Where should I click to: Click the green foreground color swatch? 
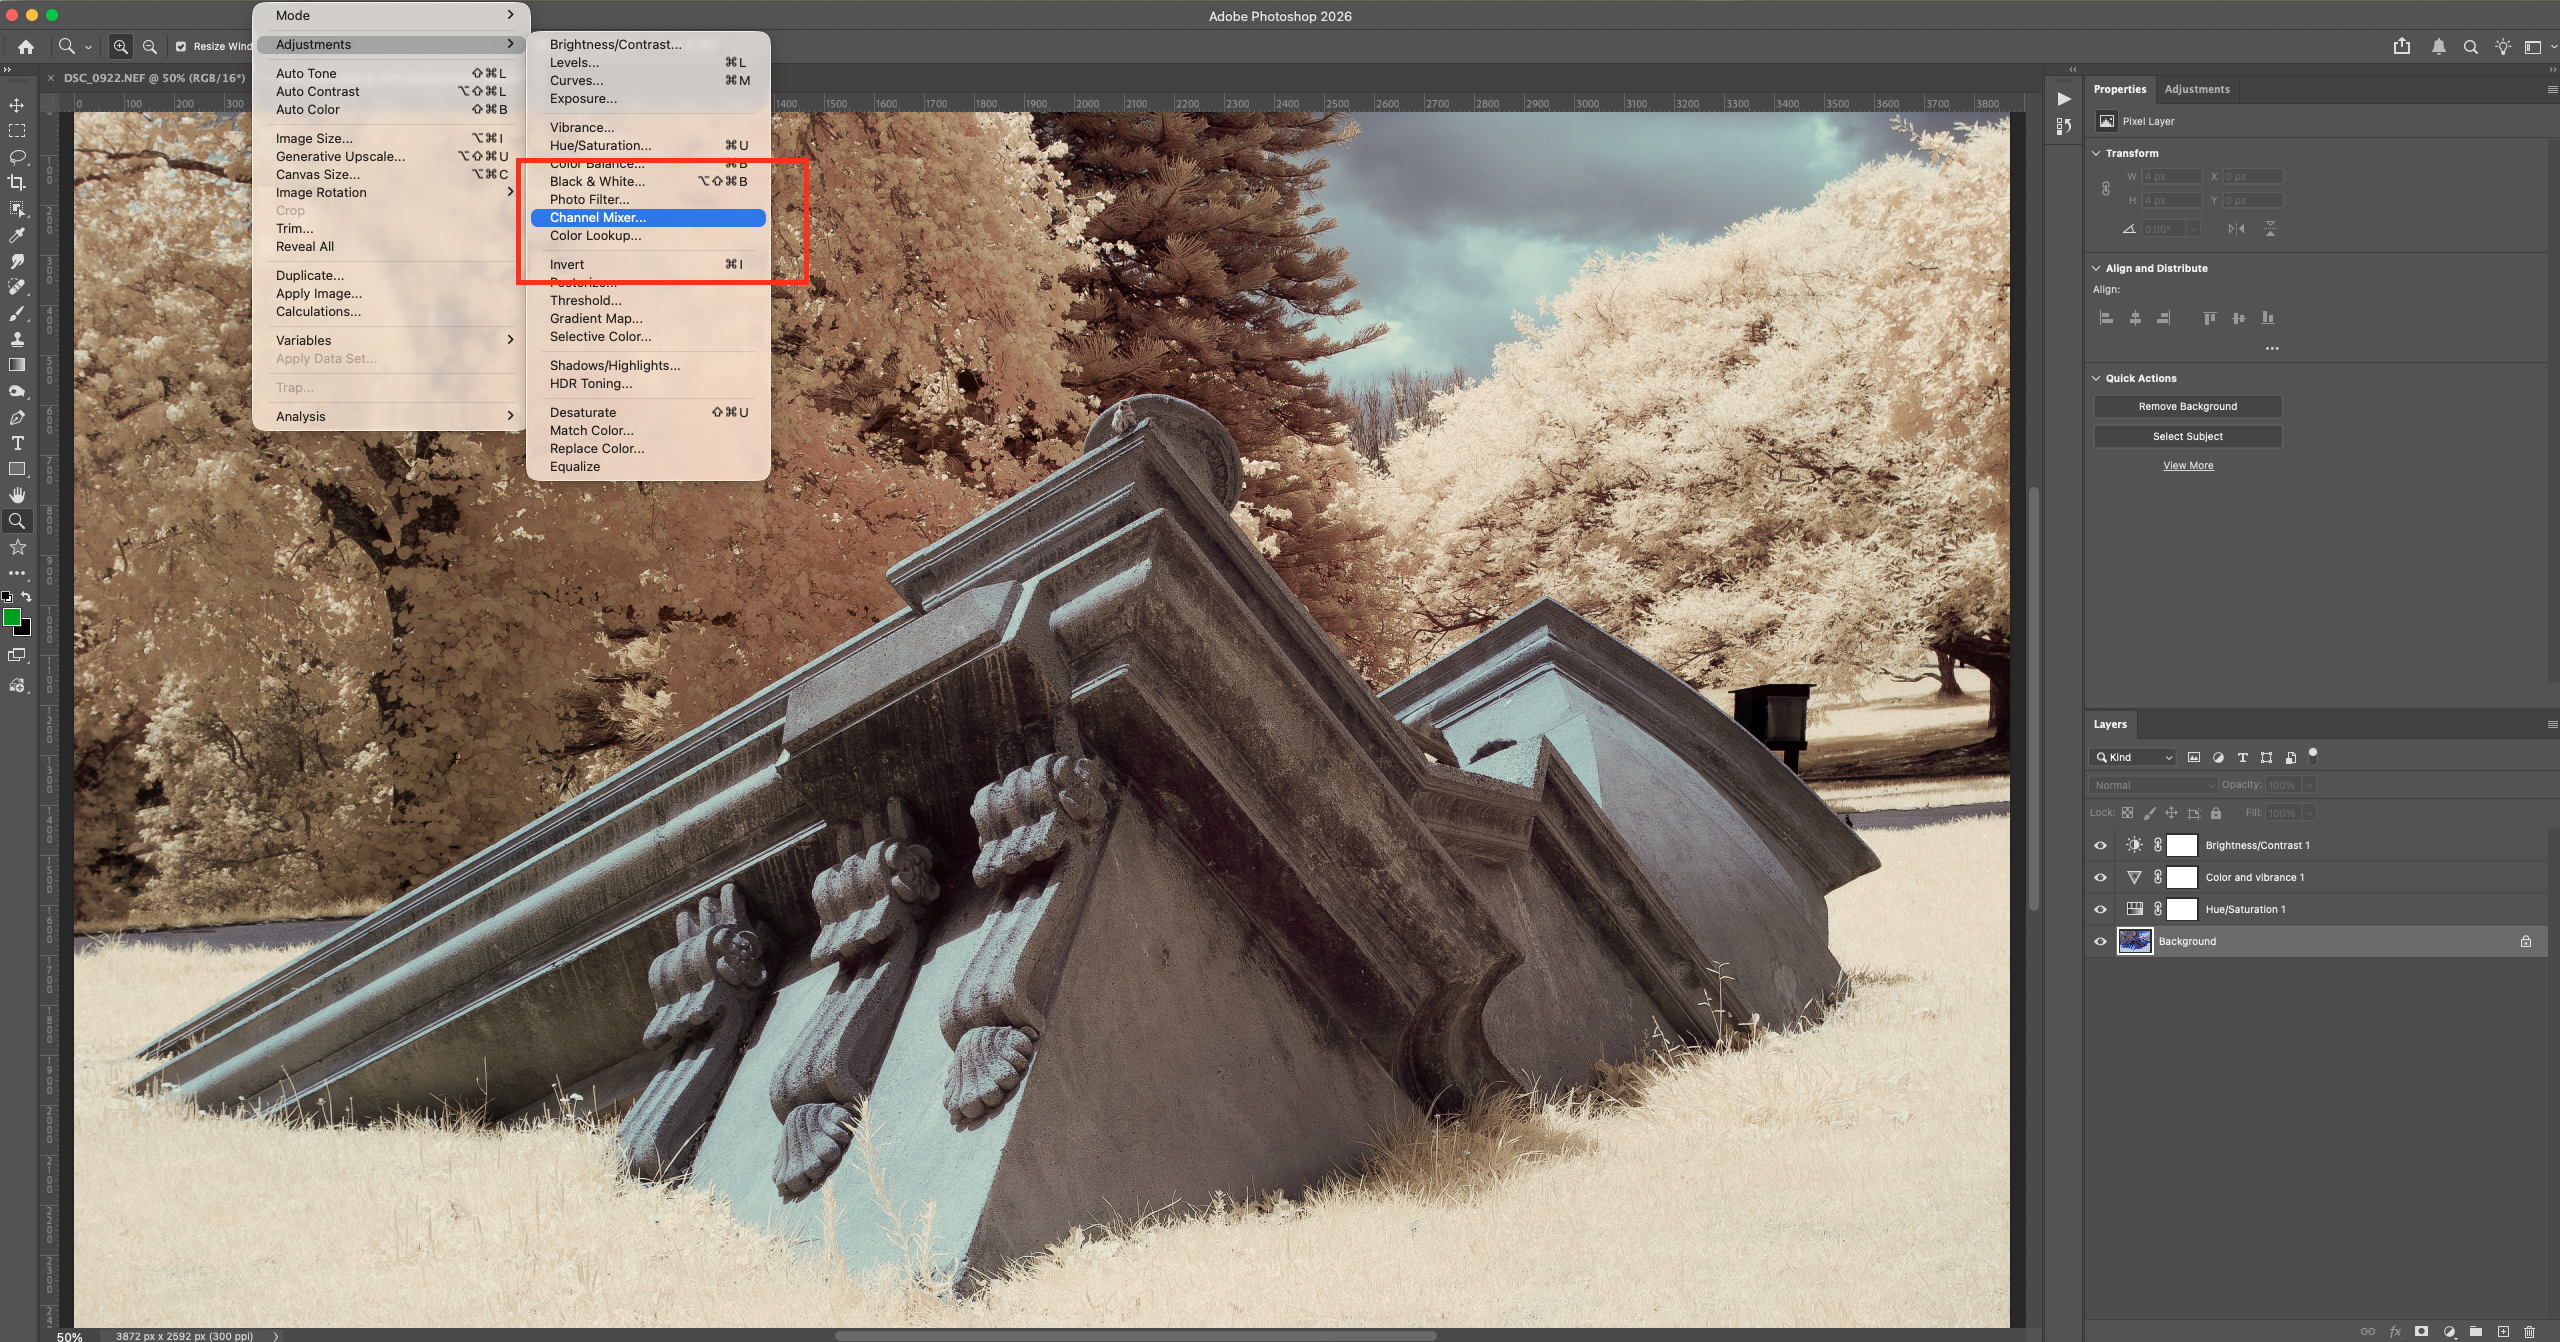pos(12,617)
